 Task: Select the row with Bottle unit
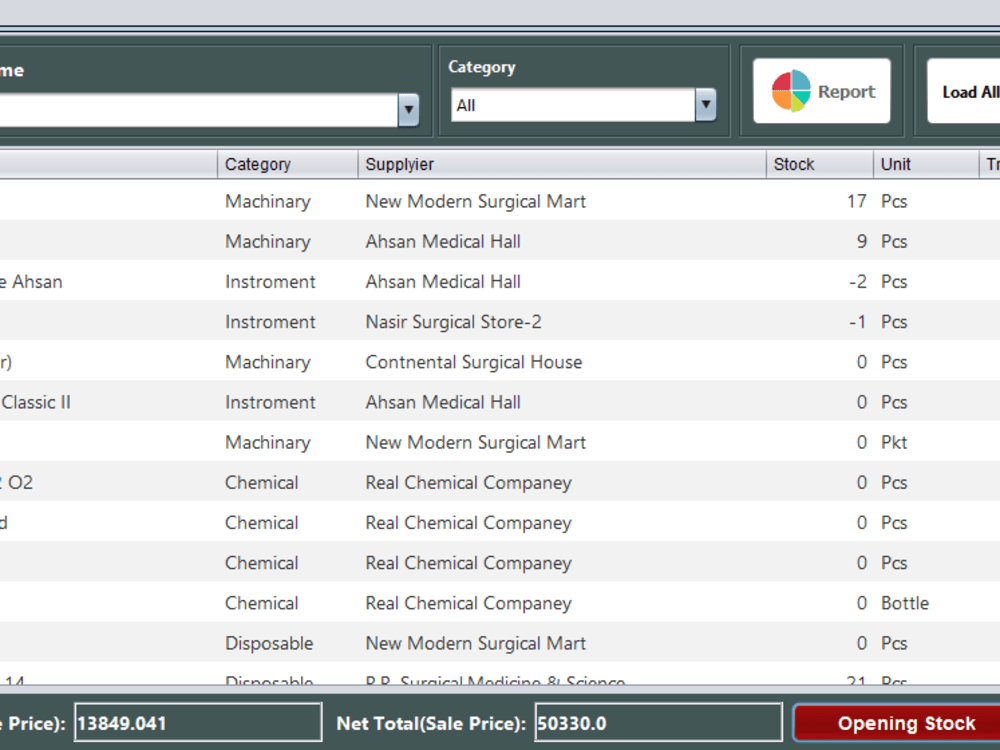tap(500, 603)
